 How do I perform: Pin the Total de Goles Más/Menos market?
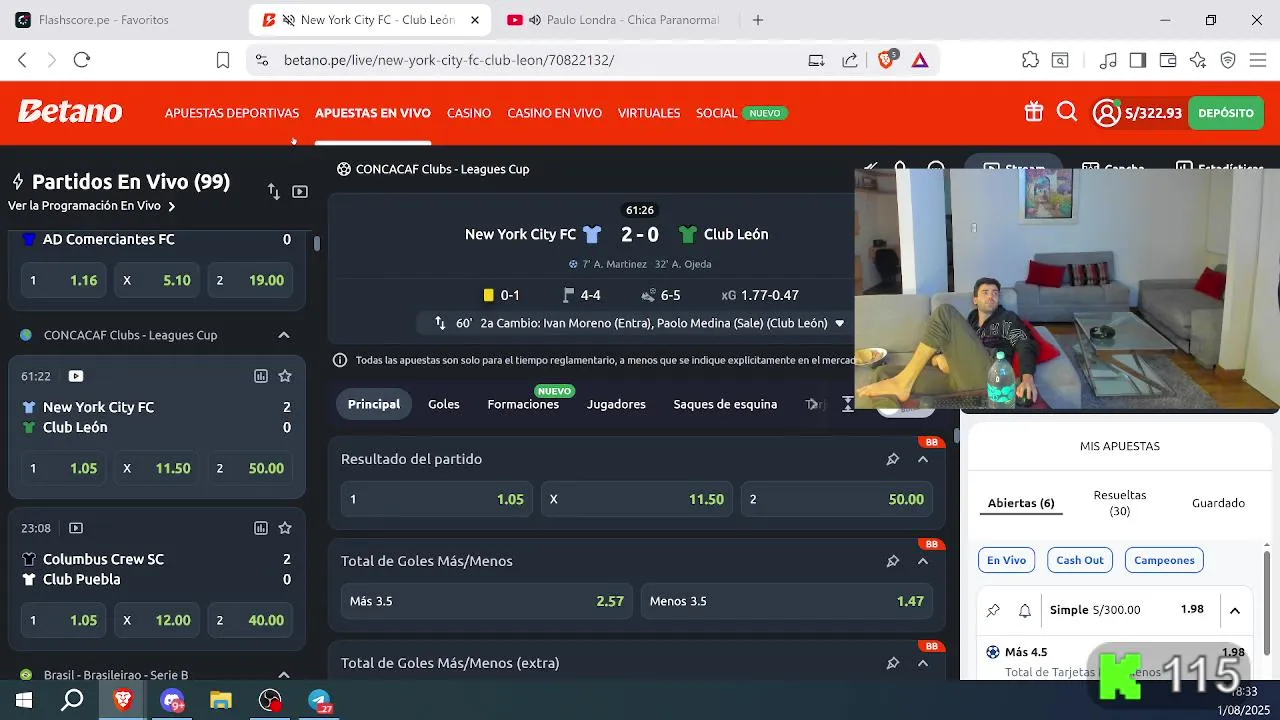pos(892,561)
